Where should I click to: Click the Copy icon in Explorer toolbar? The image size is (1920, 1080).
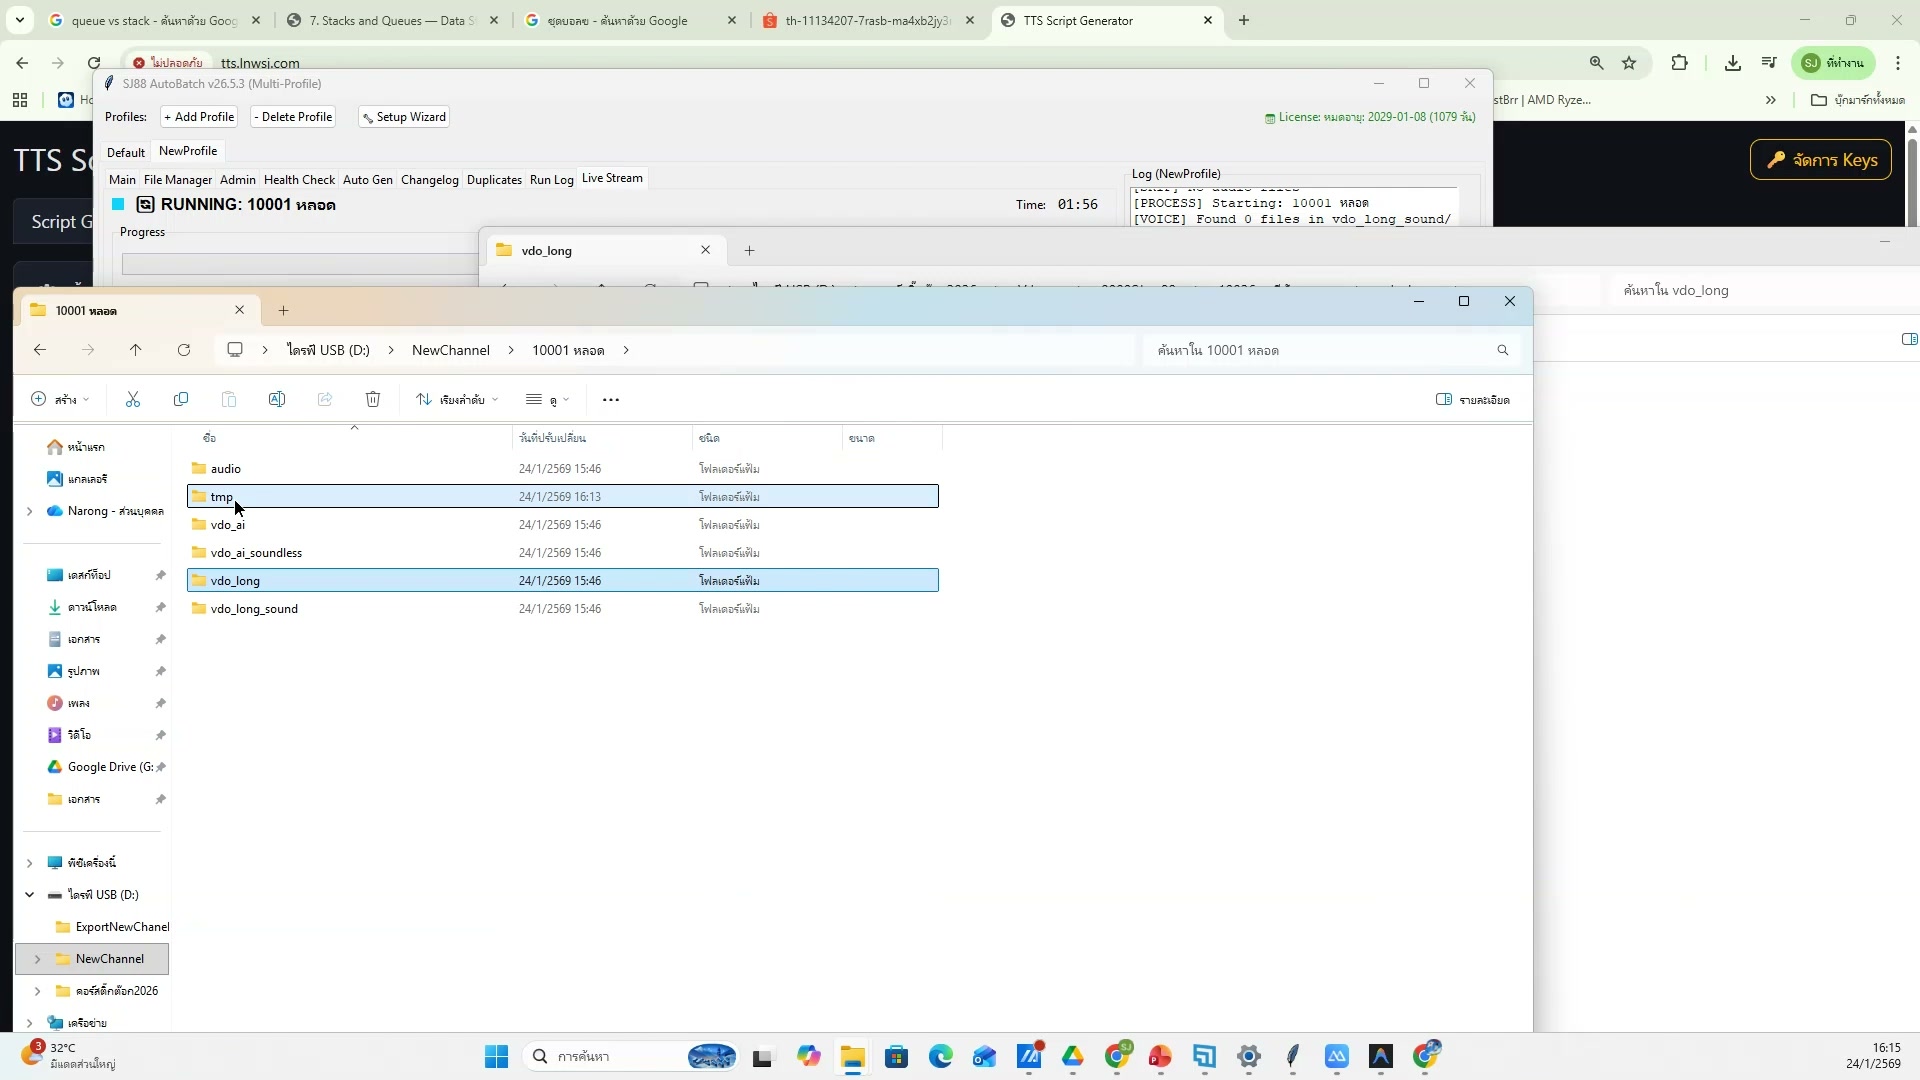[181, 399]
